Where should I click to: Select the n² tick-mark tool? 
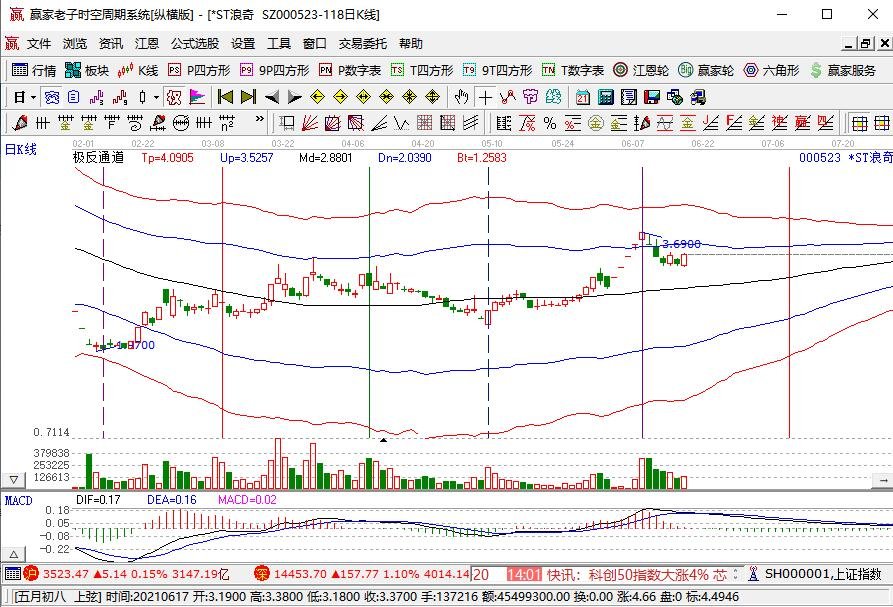coord(227,123)
